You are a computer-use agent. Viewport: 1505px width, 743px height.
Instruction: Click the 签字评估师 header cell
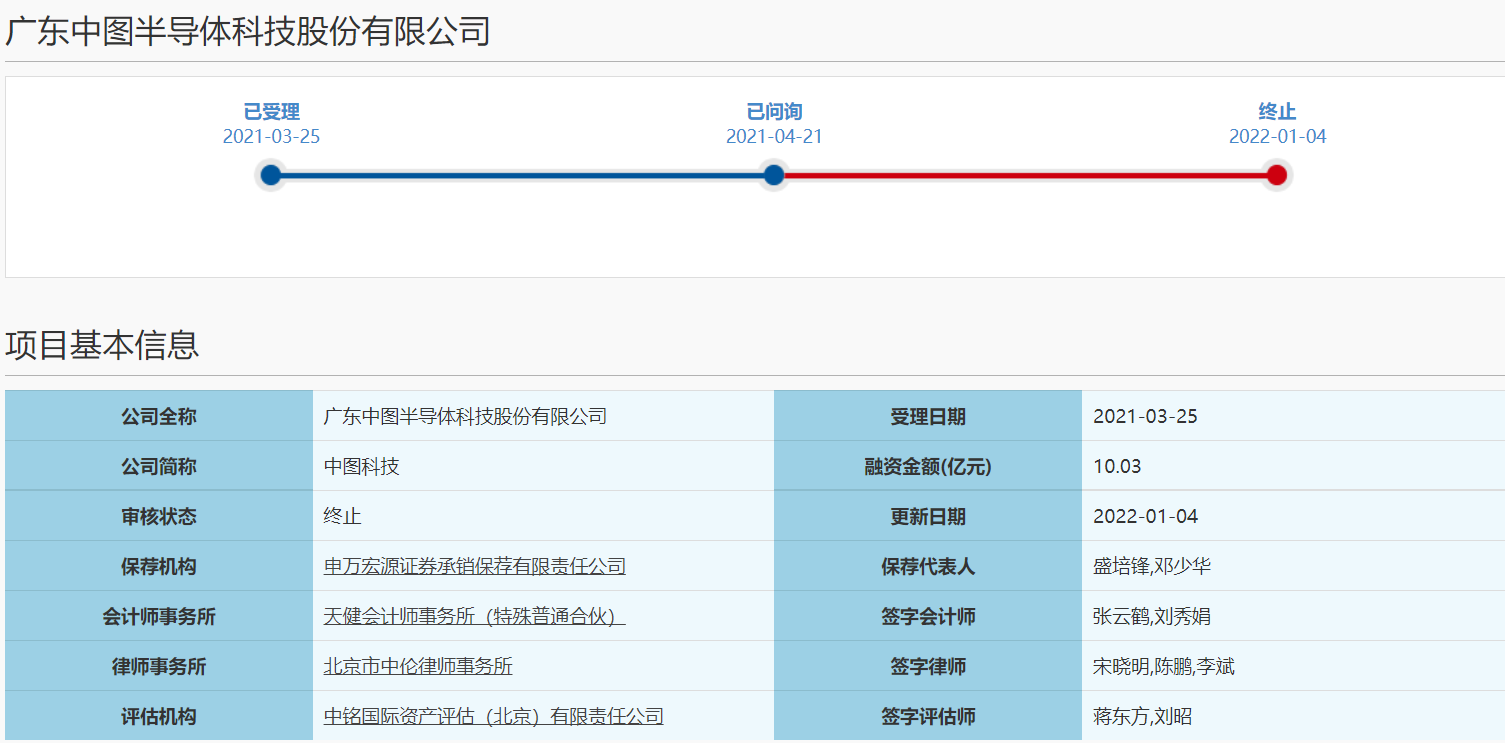tap(928, 716)
